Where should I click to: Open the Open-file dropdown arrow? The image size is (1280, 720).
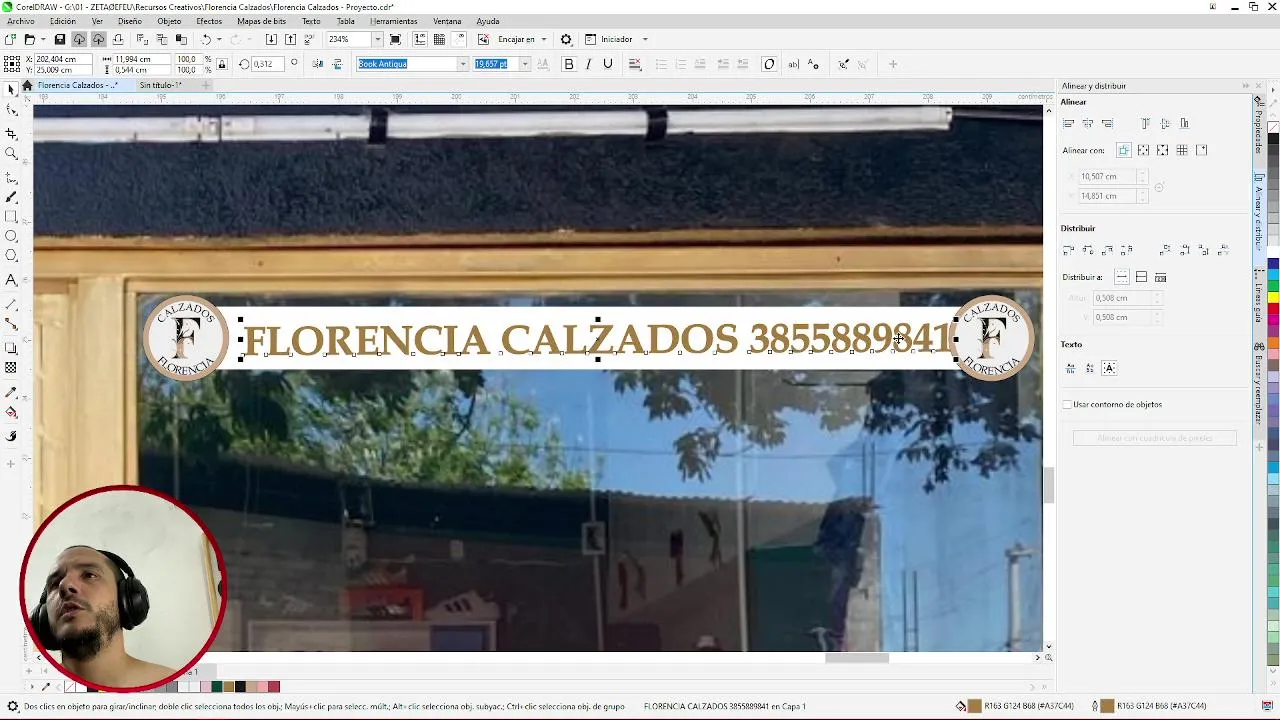42,39
